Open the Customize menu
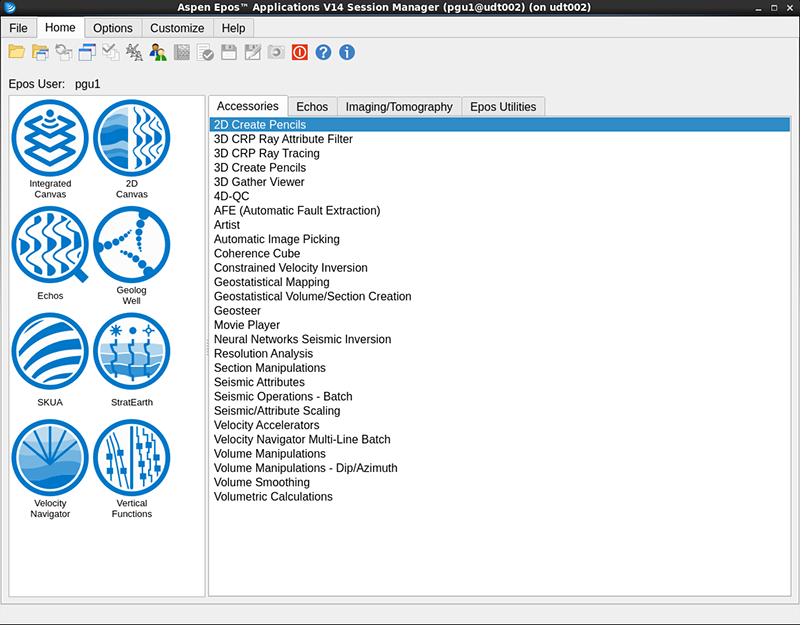 177,28
